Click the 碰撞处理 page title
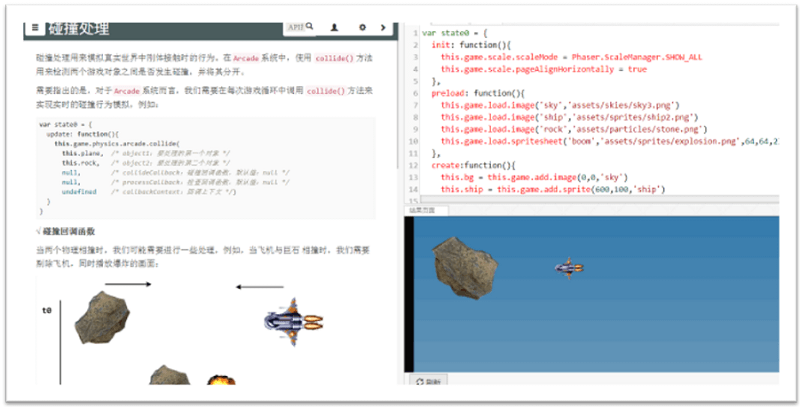The width and height of the screenshot is (800, 407). pos(79,29)
